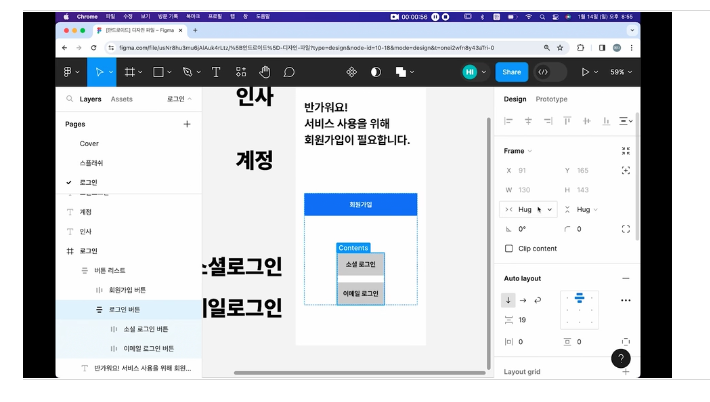Open the Cover page

pos(89,144)
